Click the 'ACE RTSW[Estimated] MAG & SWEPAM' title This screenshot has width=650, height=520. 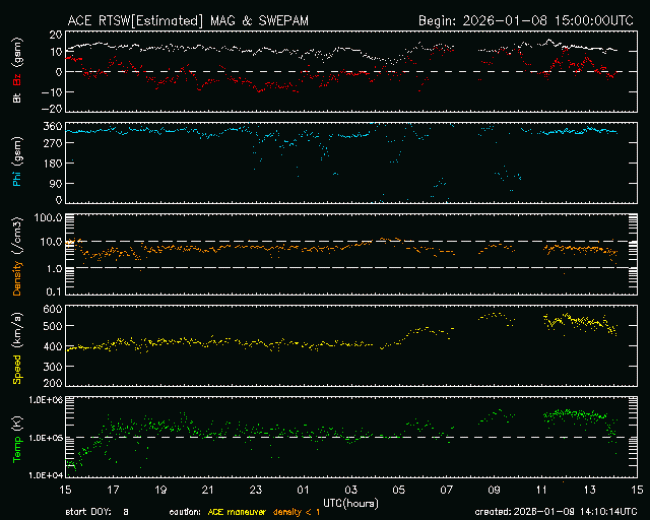click(188, 21)
